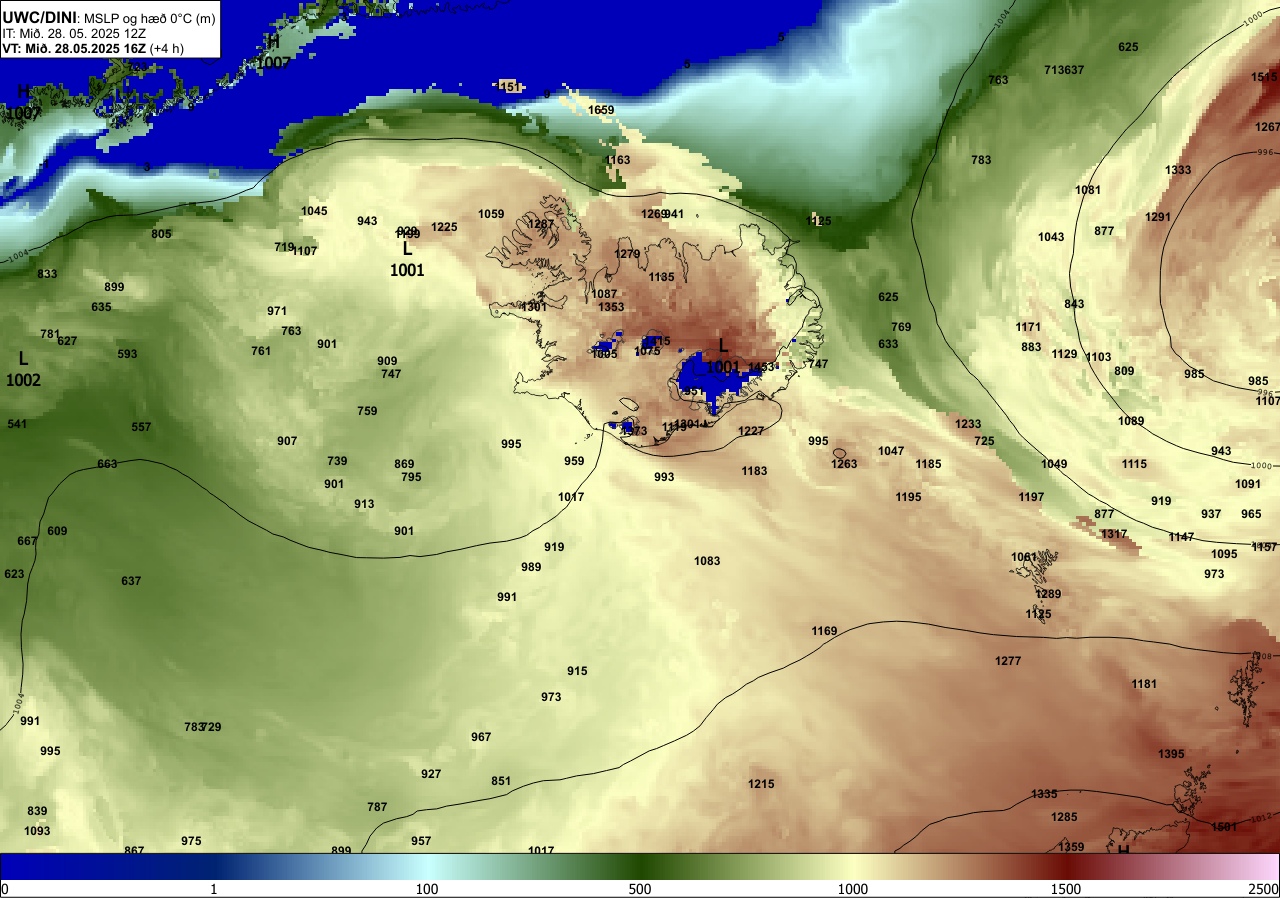Image resolution: width=1280 pixels, height=898 pixels.
Task: Click the value 913
Action: pos(364,504)
